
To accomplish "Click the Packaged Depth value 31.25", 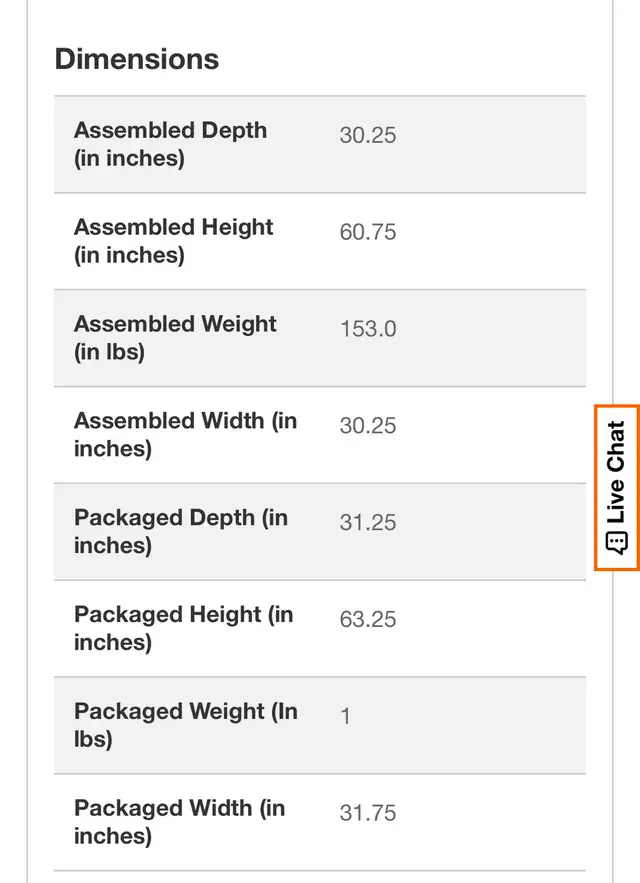I will [x=367, y=523].
